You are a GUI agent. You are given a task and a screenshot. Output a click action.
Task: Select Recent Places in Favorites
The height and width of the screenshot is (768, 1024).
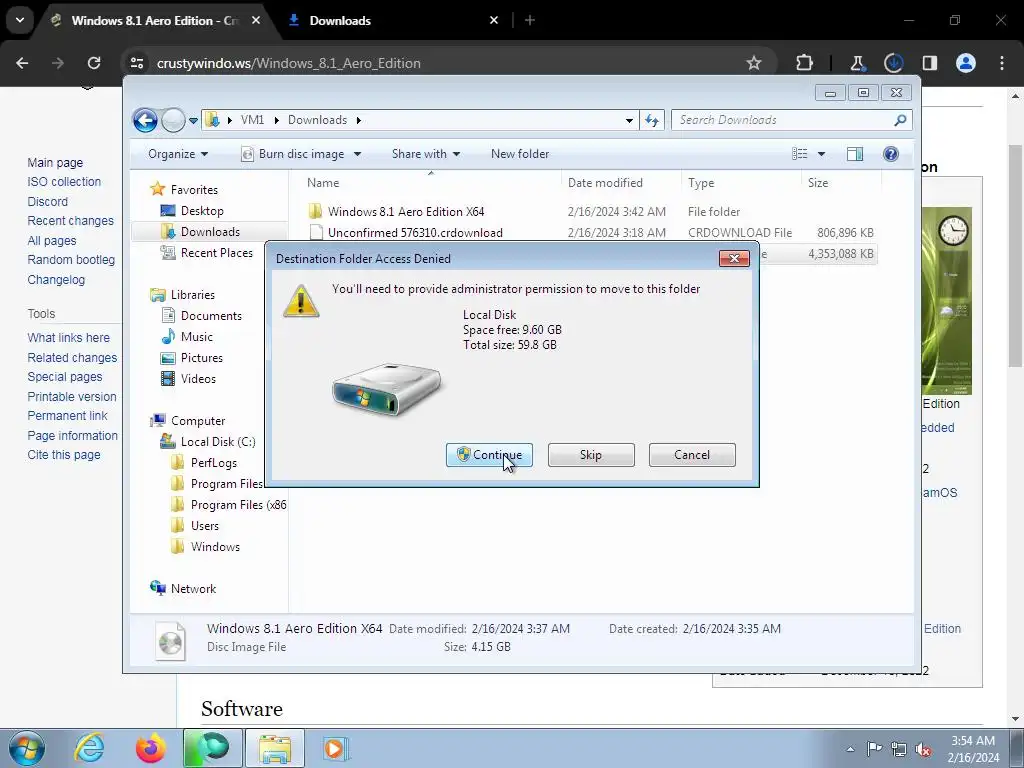pos(216,253)
